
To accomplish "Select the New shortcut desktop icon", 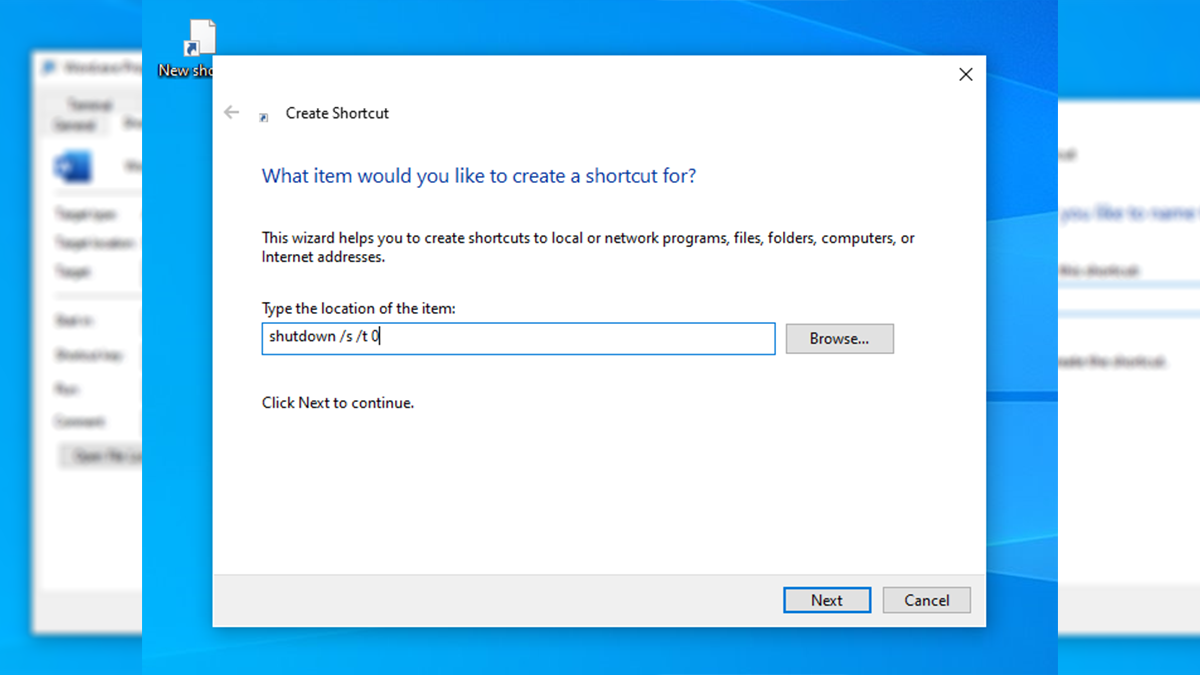I will coord(200,38).
